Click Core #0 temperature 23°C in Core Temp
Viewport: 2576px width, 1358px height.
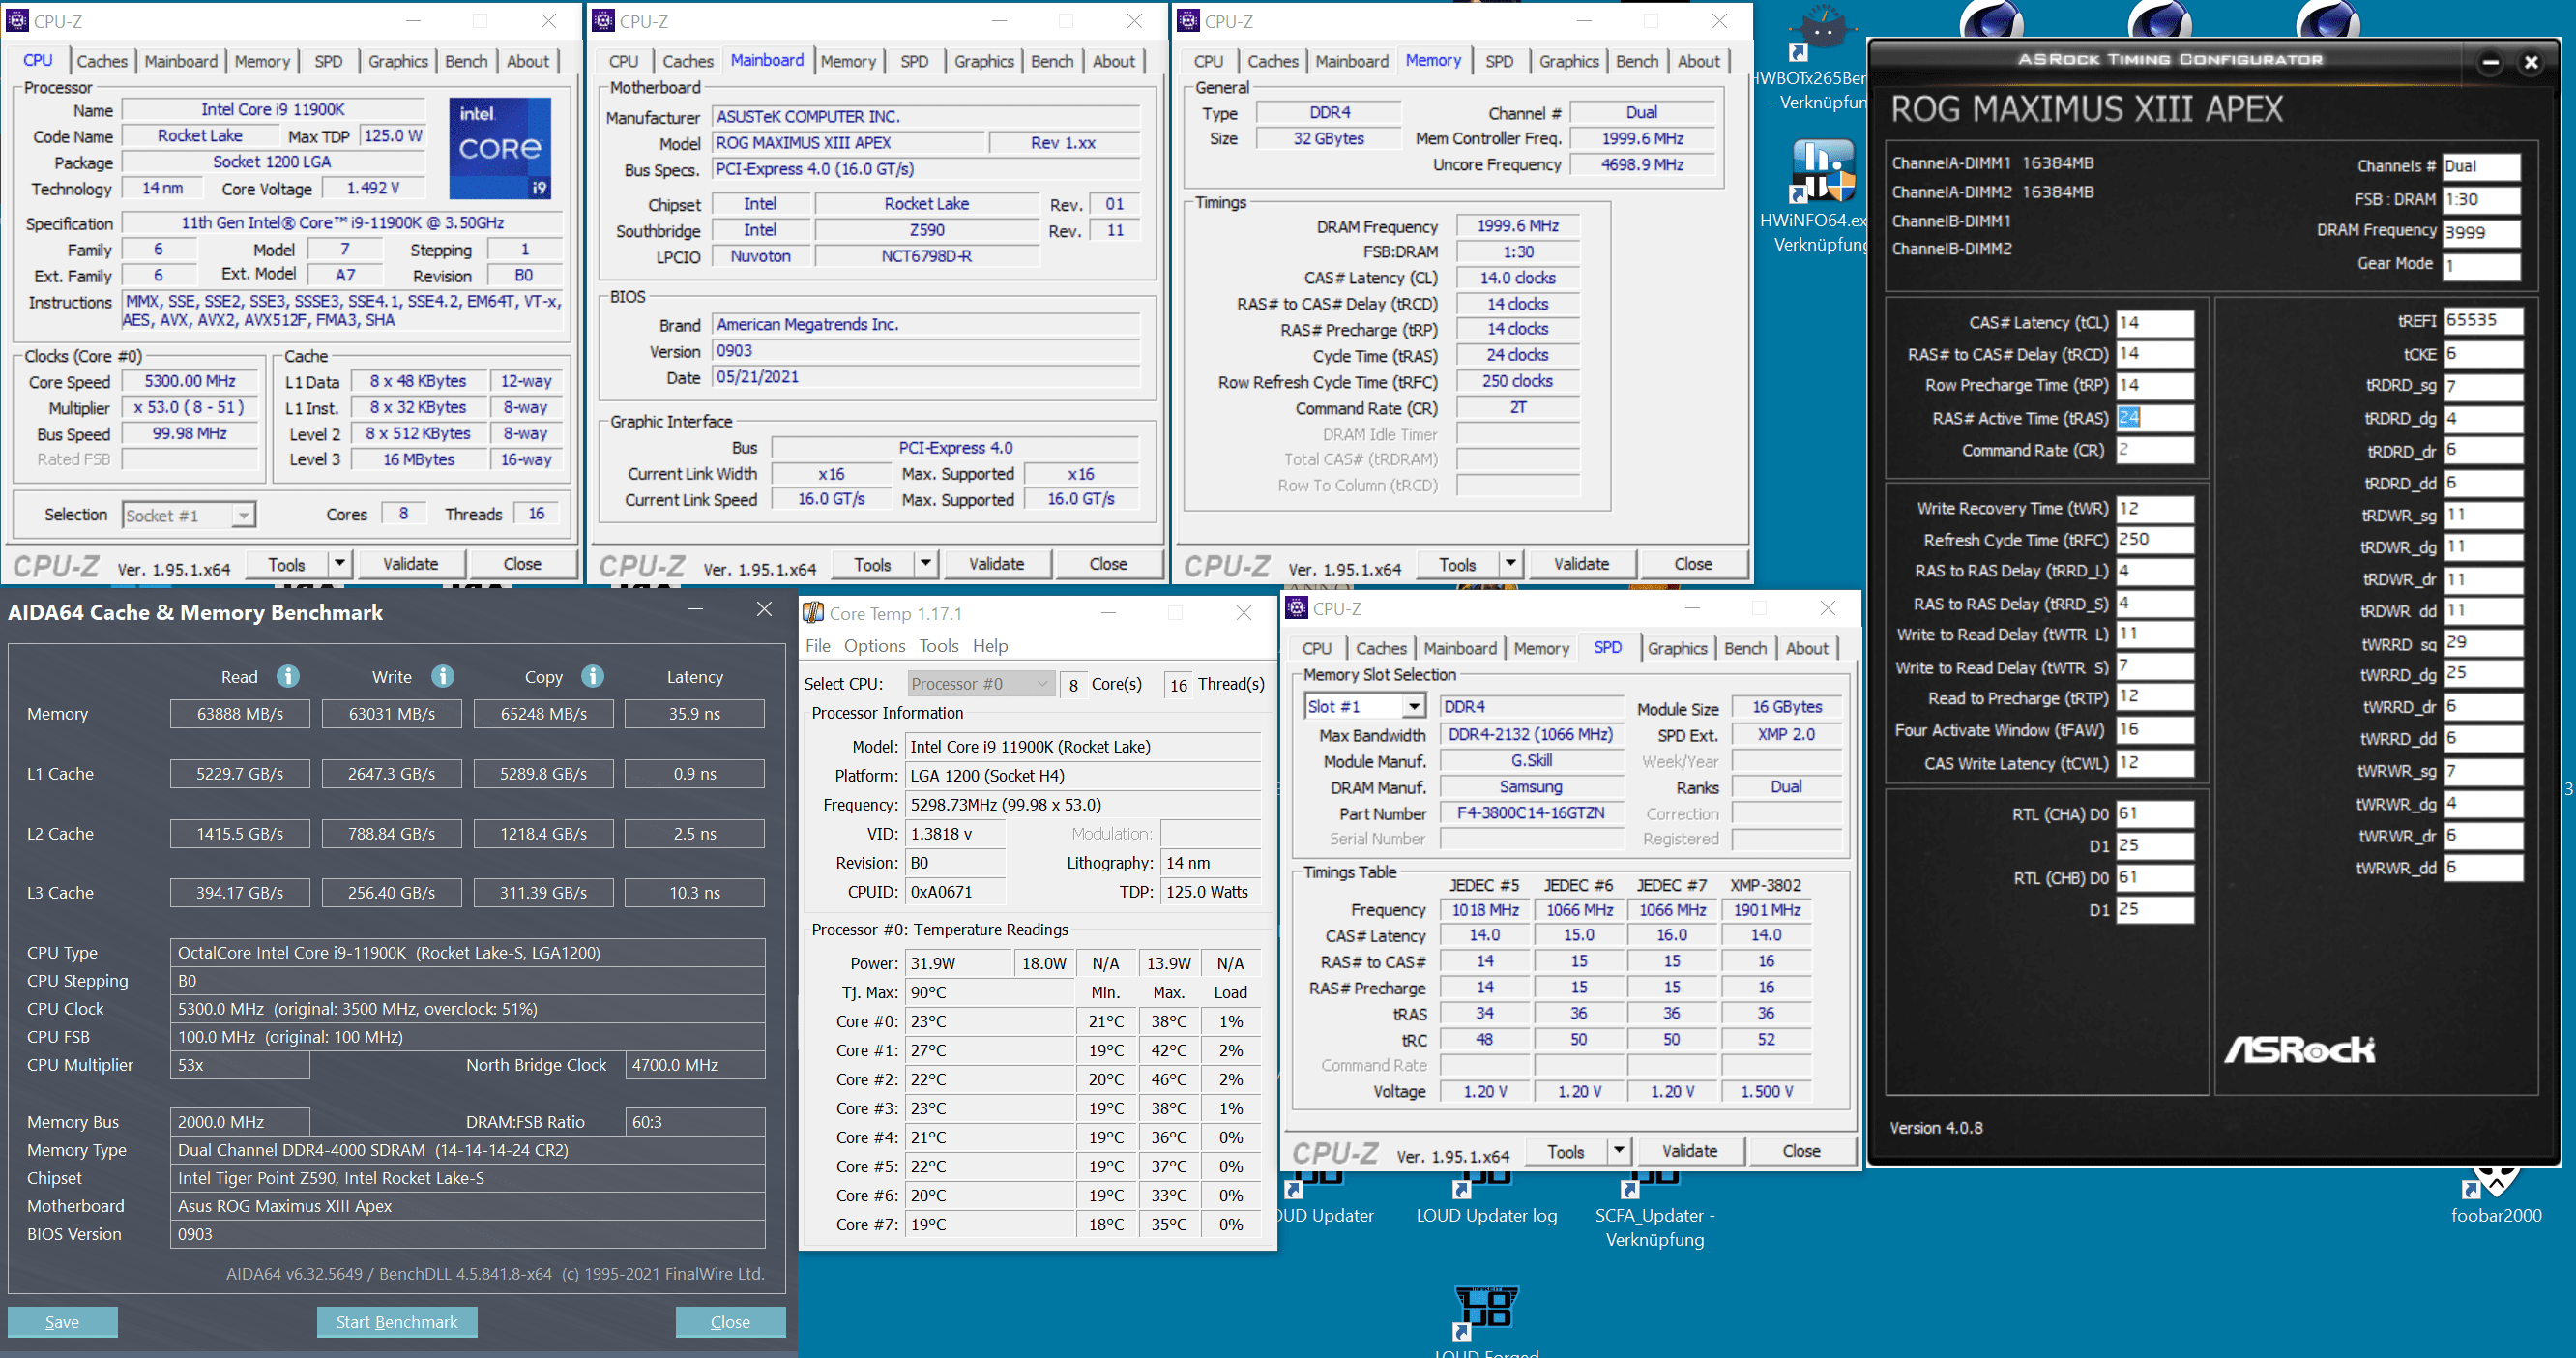[x=990, y=1022]
